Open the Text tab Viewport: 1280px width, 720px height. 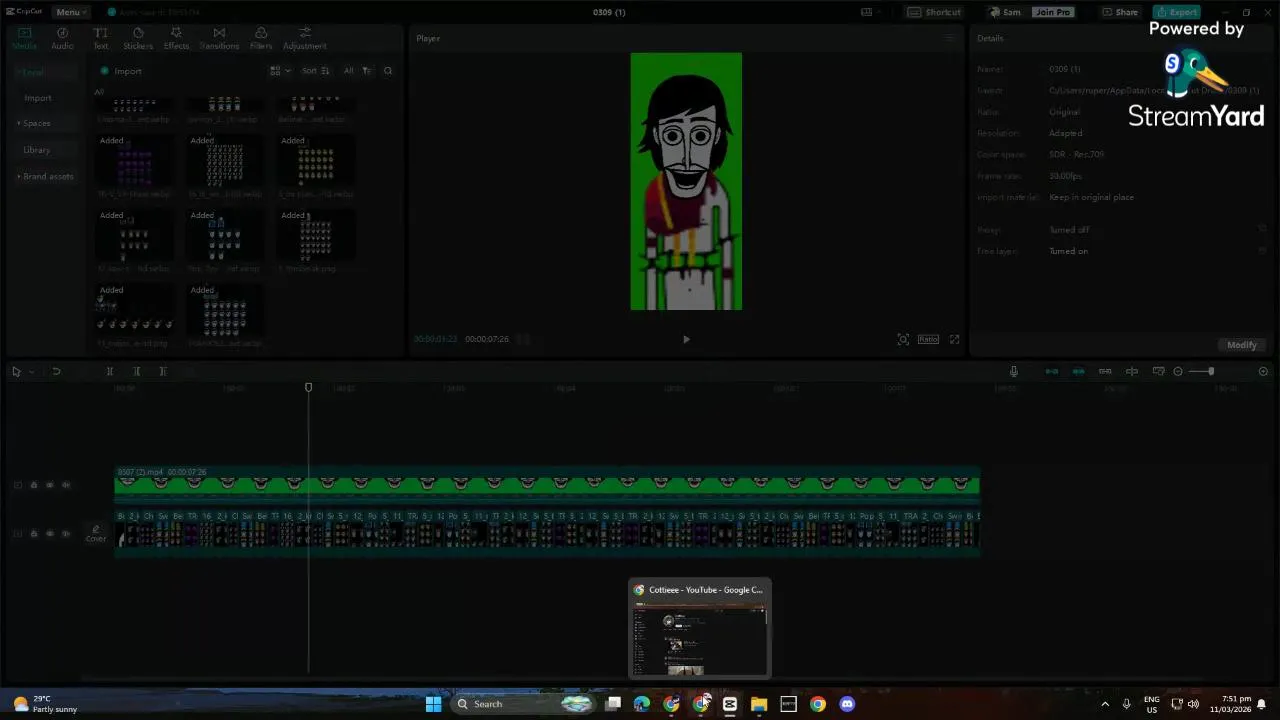[x=101, y=39]
